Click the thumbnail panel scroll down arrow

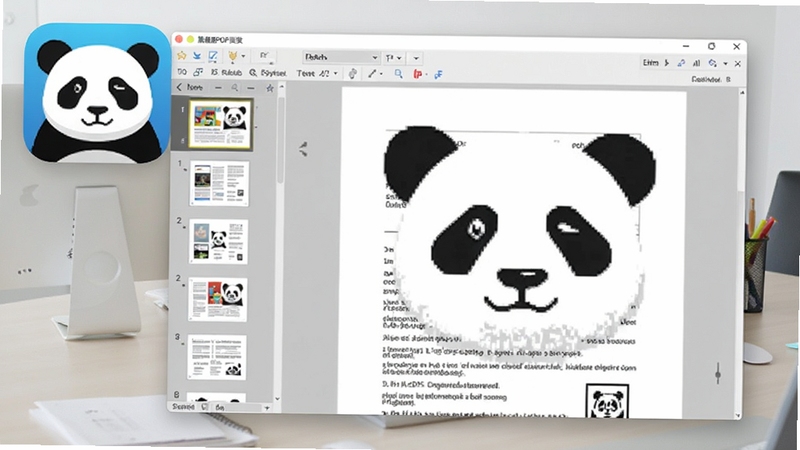coord(277,399)
